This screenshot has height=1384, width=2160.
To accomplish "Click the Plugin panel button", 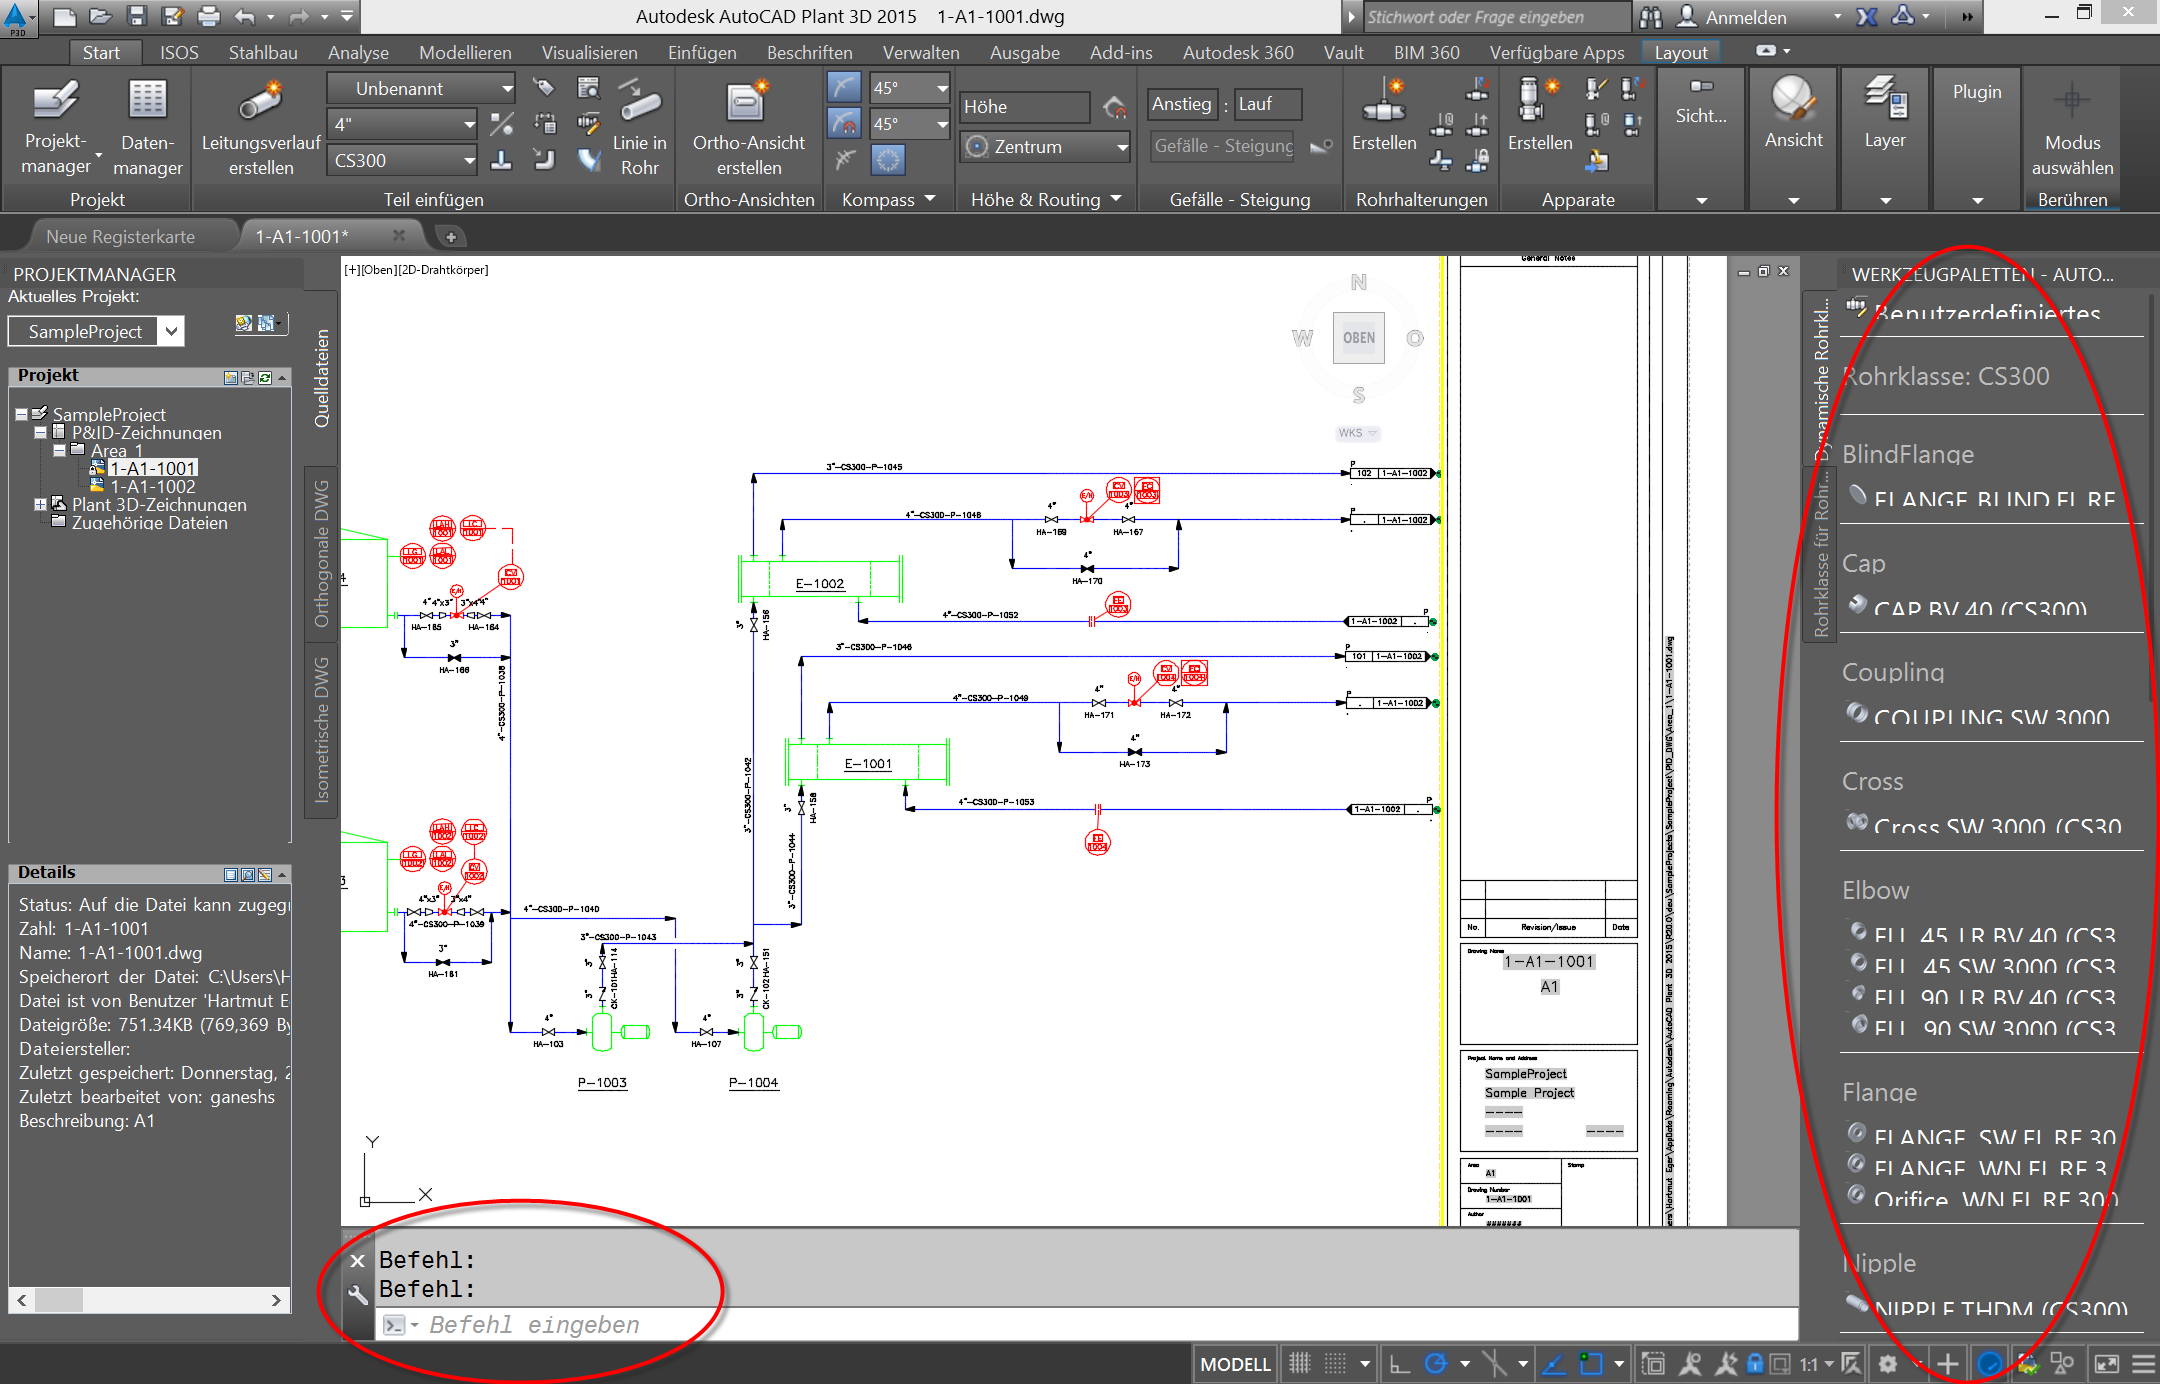I will point(1976,92).
